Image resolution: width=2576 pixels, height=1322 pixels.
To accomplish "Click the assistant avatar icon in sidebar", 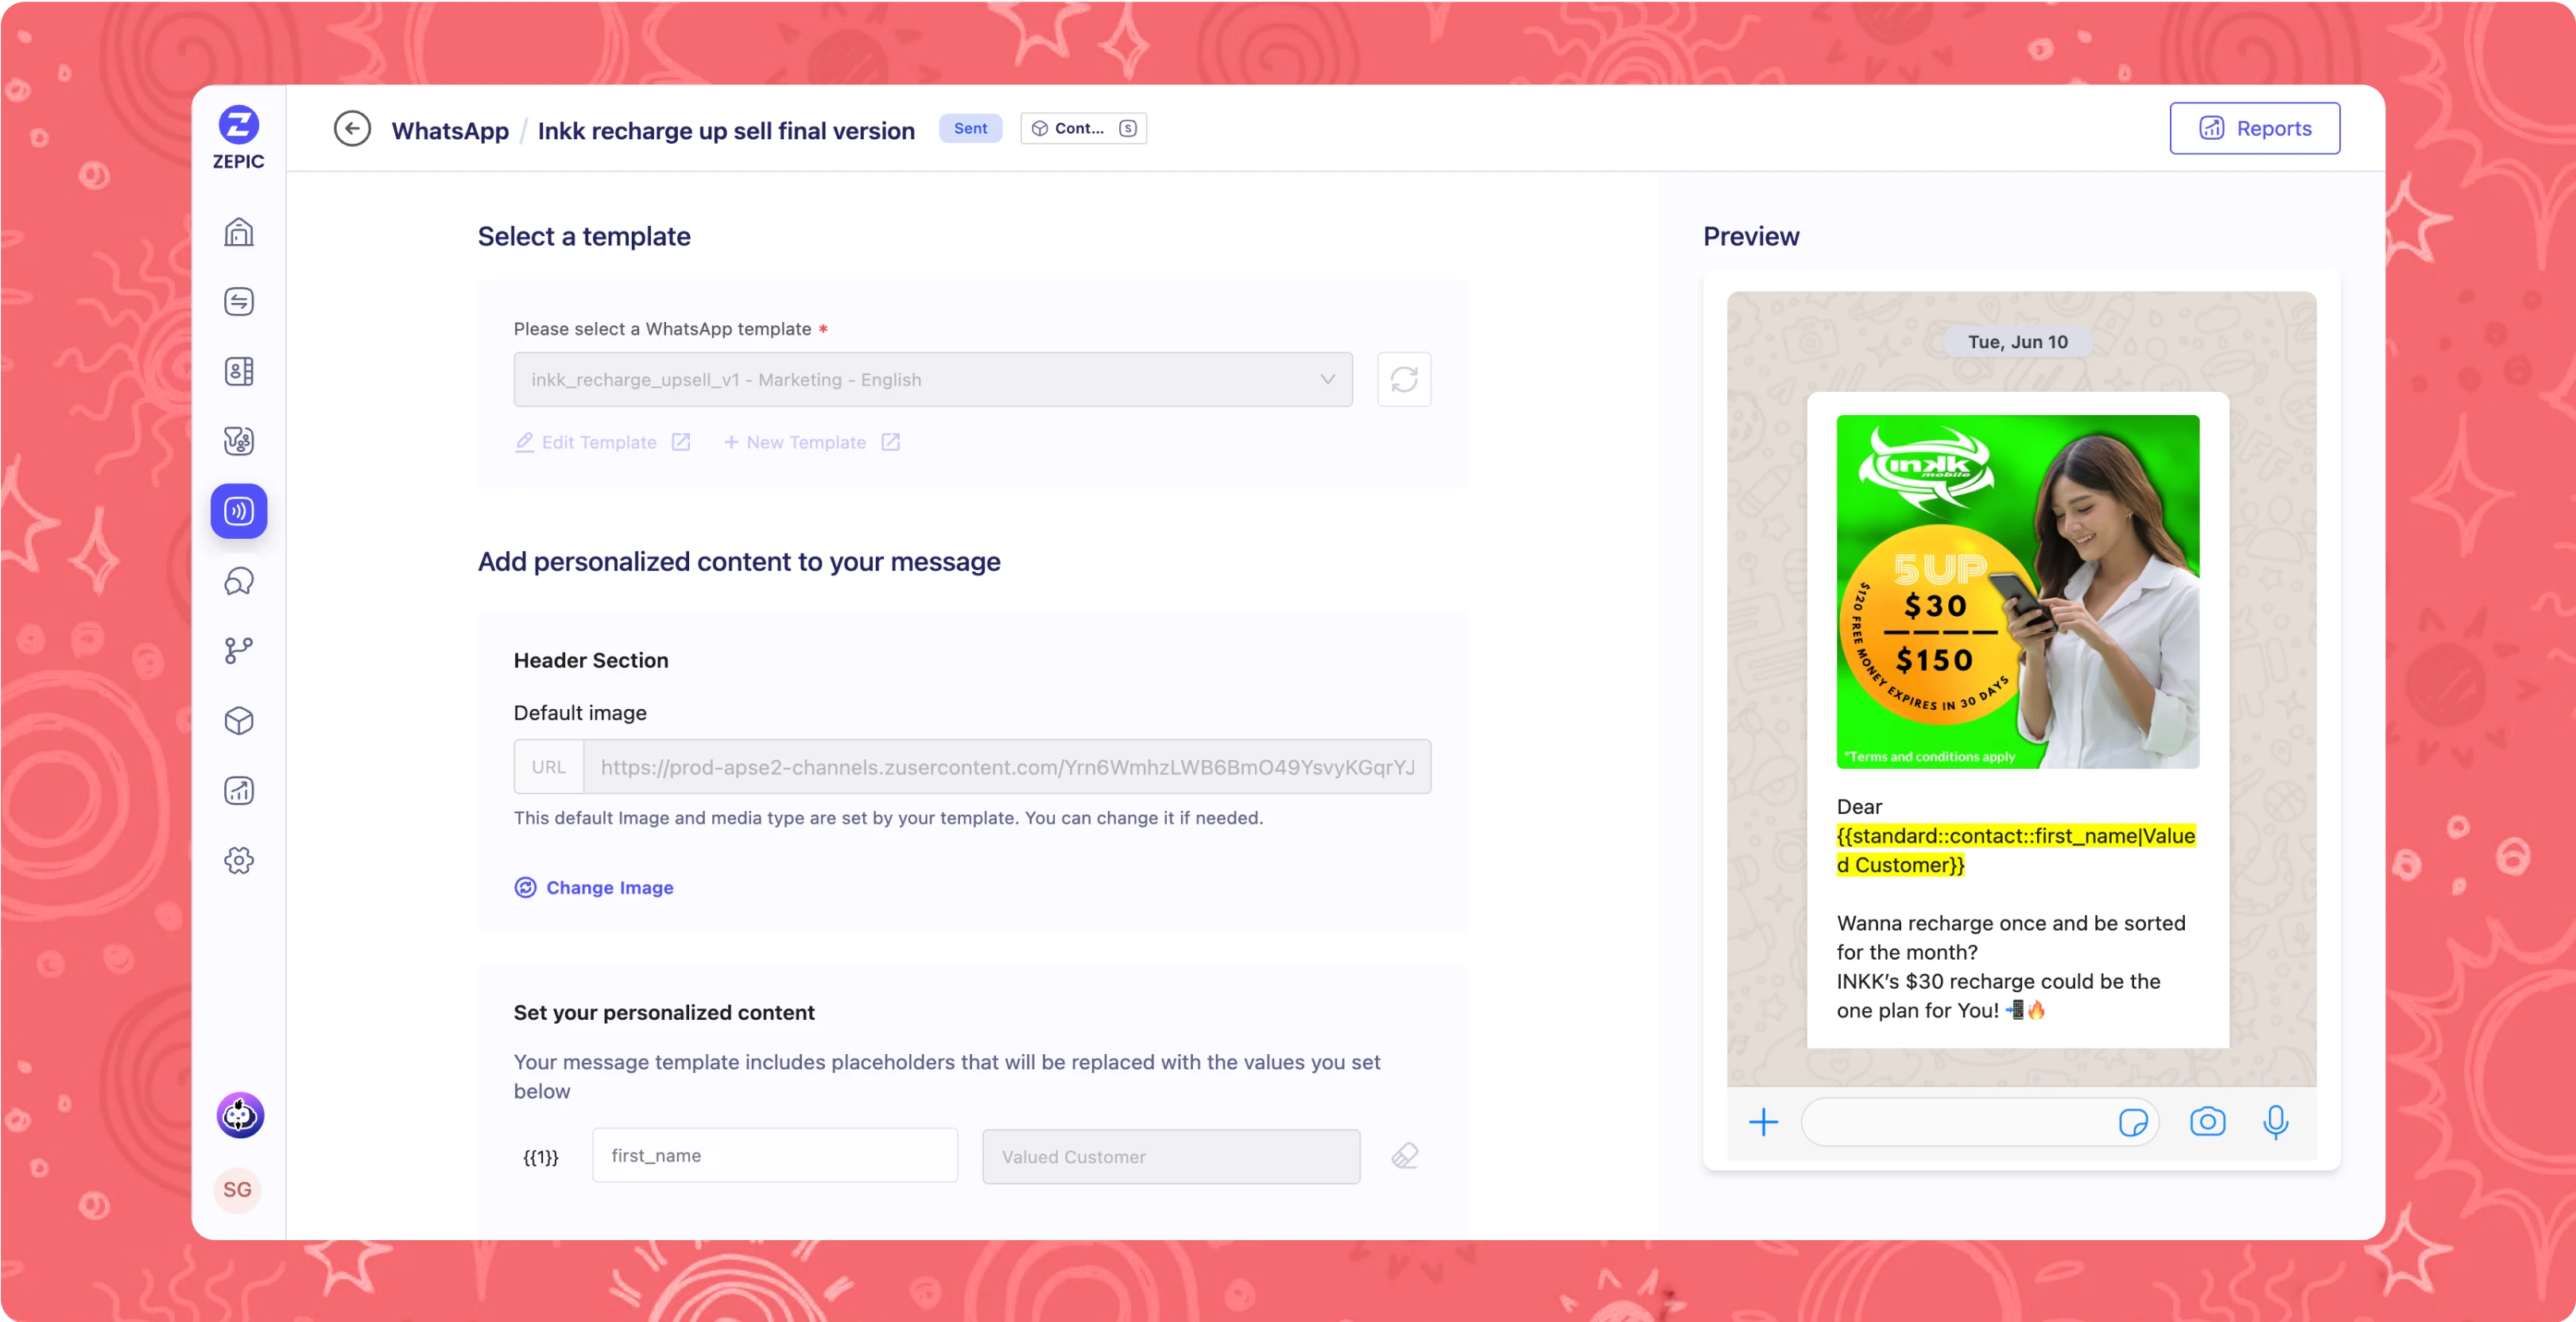I will click(240, 1115).
